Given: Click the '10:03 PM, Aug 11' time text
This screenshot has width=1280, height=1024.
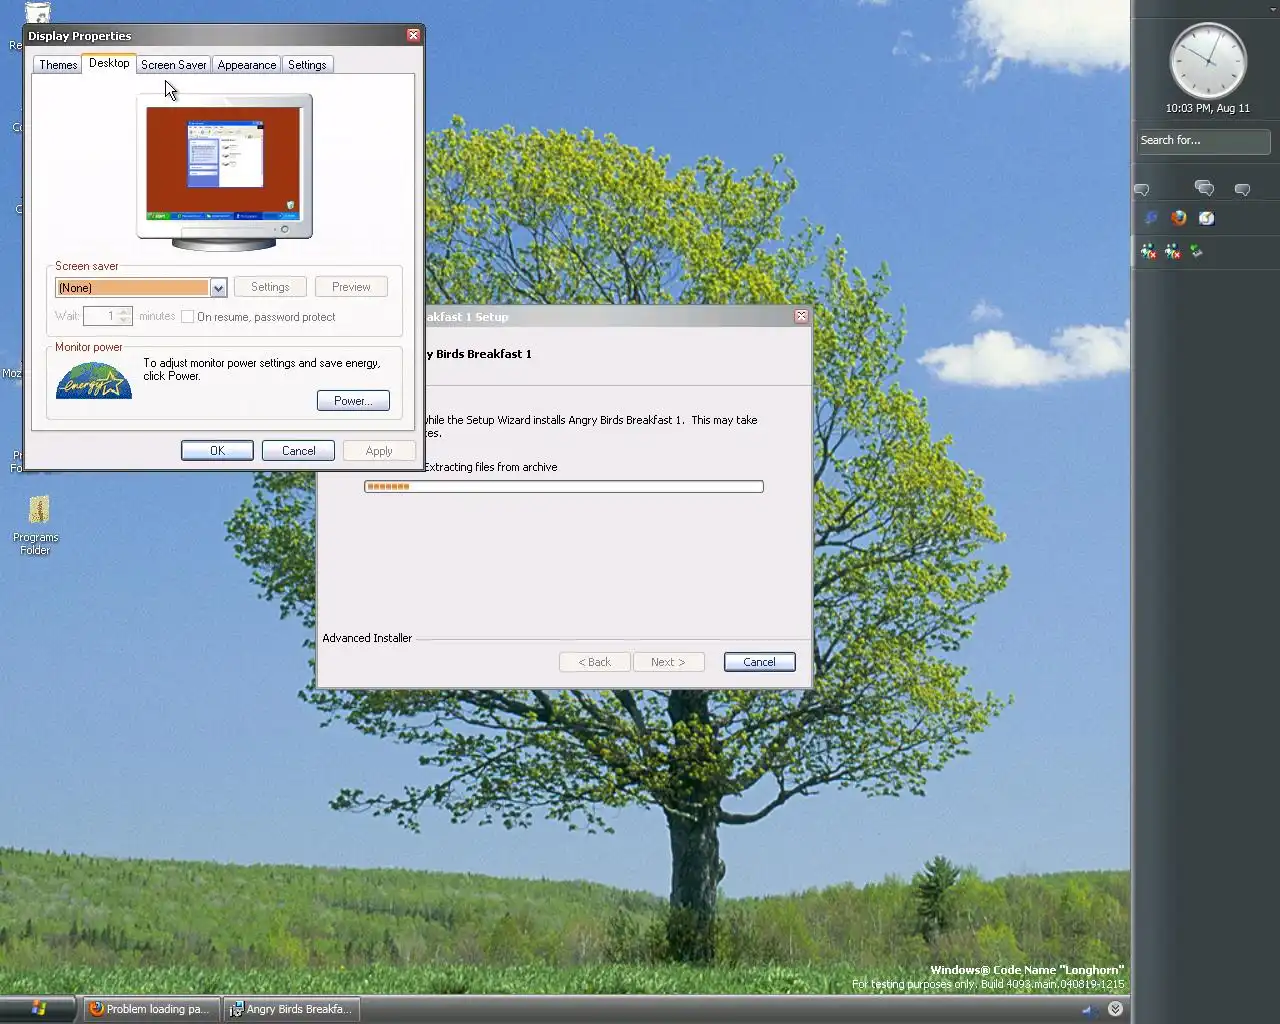Looking at the screenshot, I should pos(1208,108).
